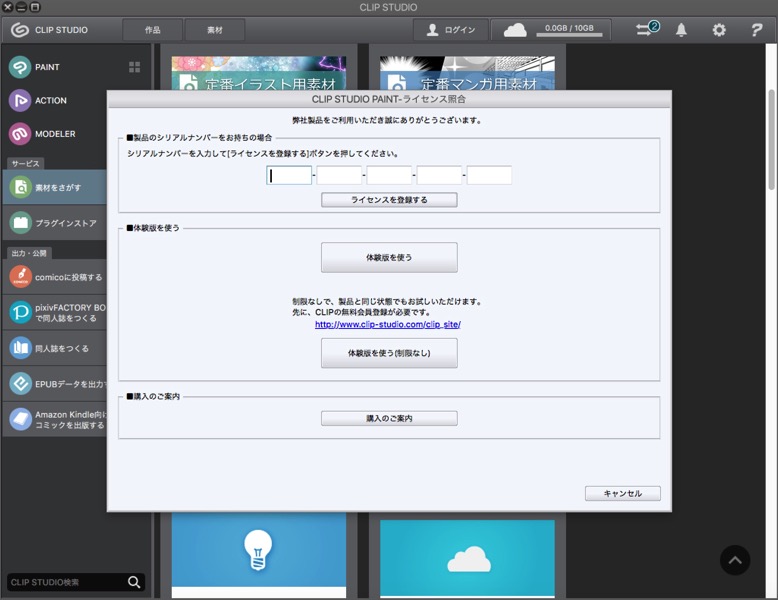Open notifications bell icon
Image resolution: width=778 pixels, height=600 pixels.
pyautogui.click(x=682, y=30)
